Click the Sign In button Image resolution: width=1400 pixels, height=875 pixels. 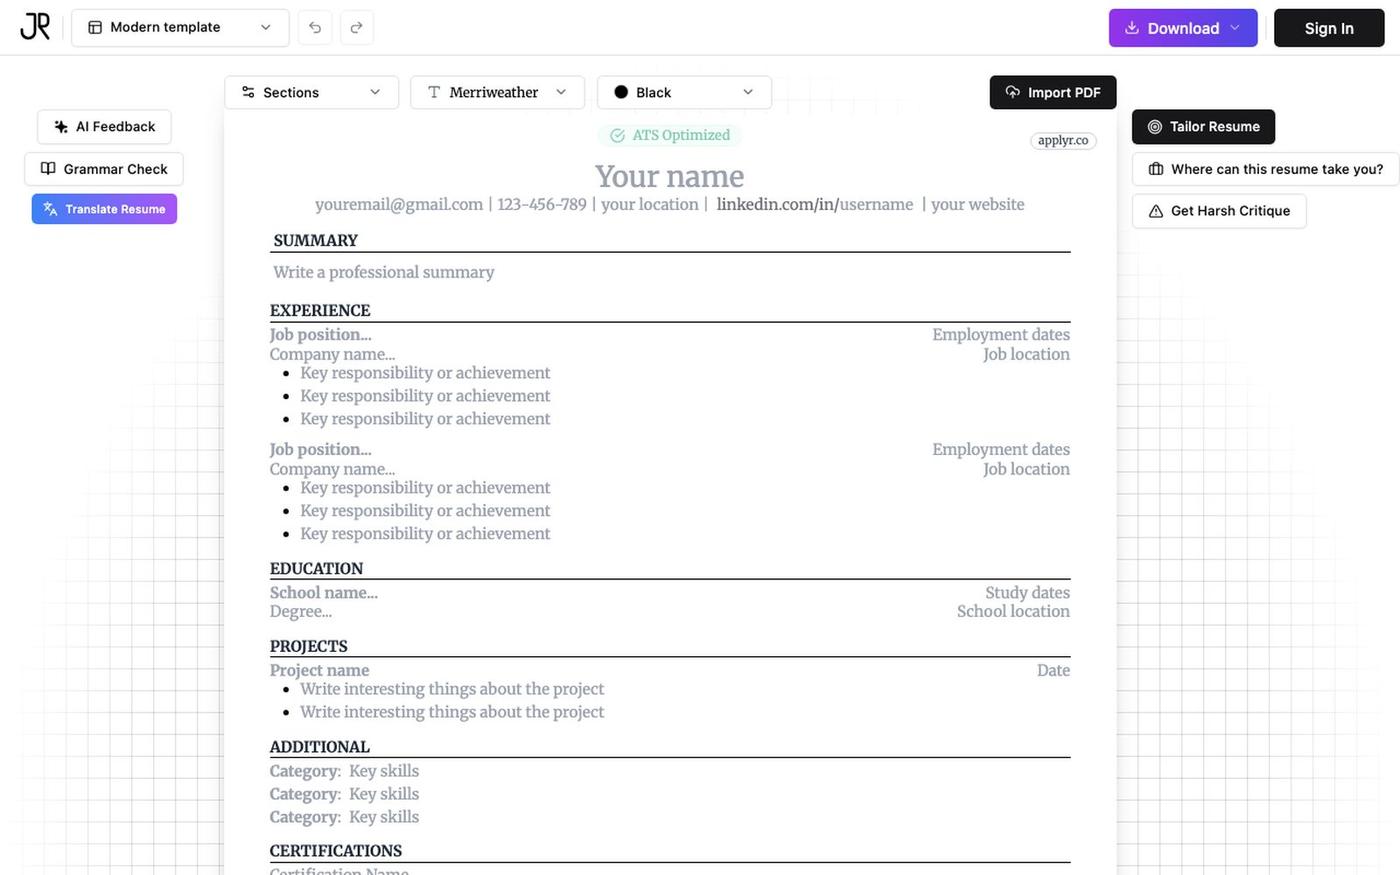[x=1329, y=28]
